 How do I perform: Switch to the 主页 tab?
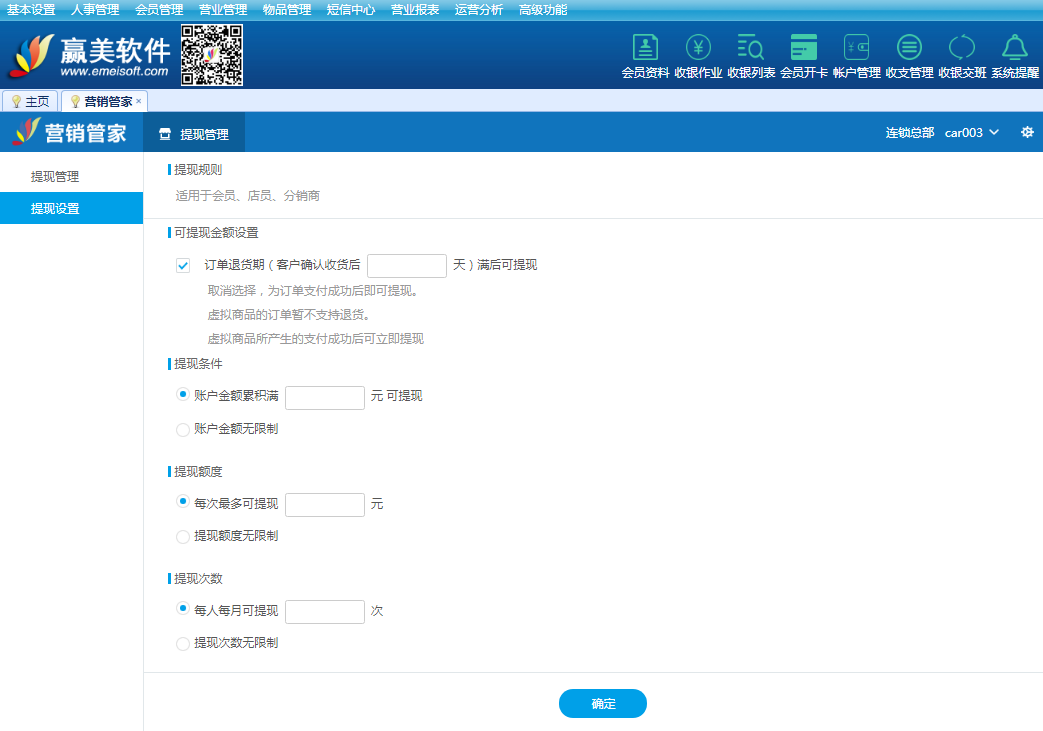coord(31,101)
